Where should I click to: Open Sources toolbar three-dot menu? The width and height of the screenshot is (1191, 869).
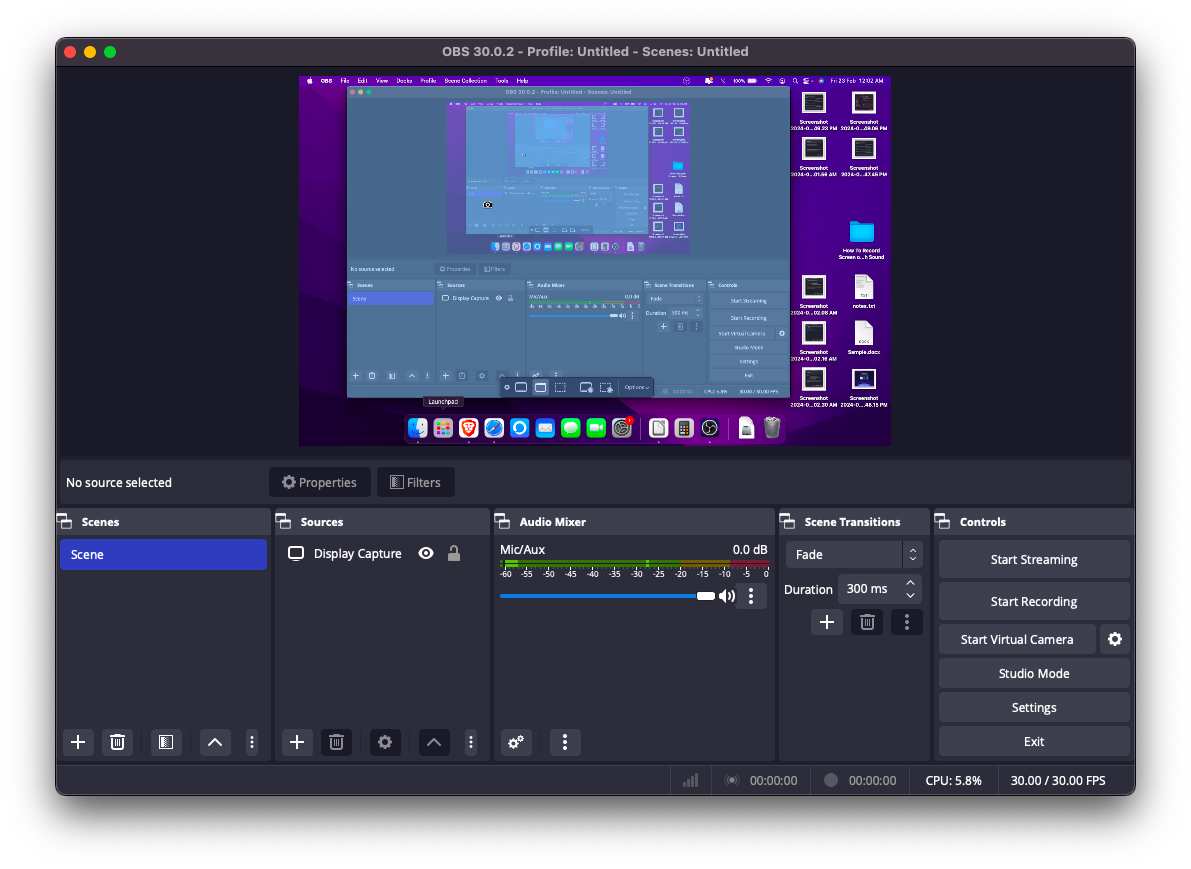pos(471,742)
